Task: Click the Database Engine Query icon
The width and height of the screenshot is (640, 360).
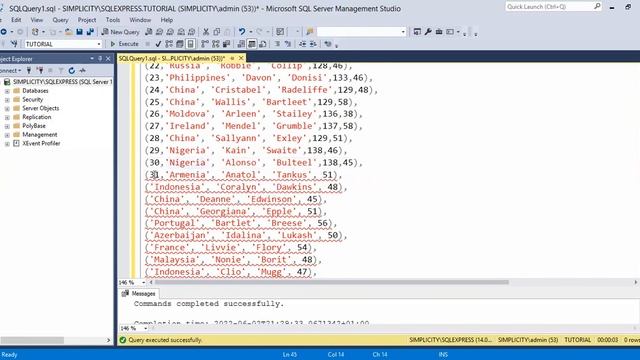Action: click(149, 31)
